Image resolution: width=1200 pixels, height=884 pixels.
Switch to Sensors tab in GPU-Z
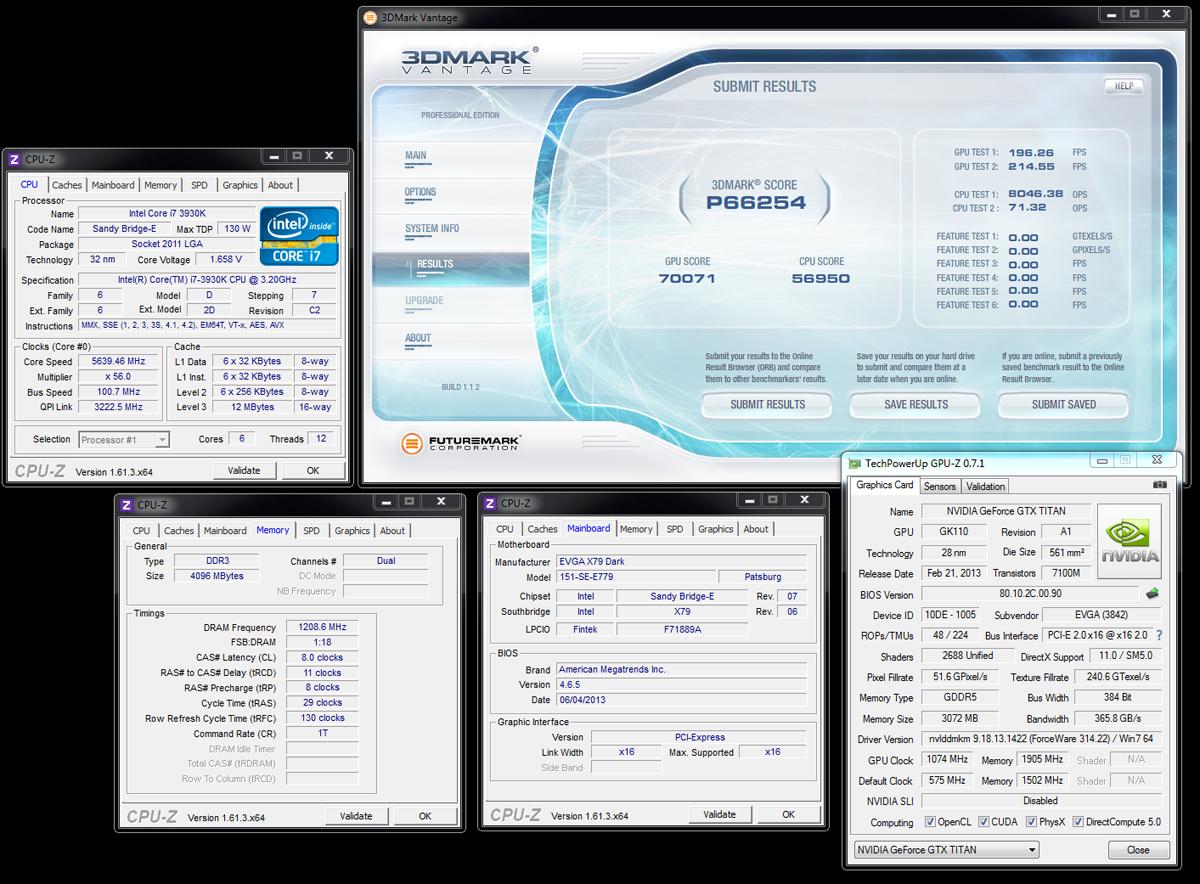coord(939,486)
